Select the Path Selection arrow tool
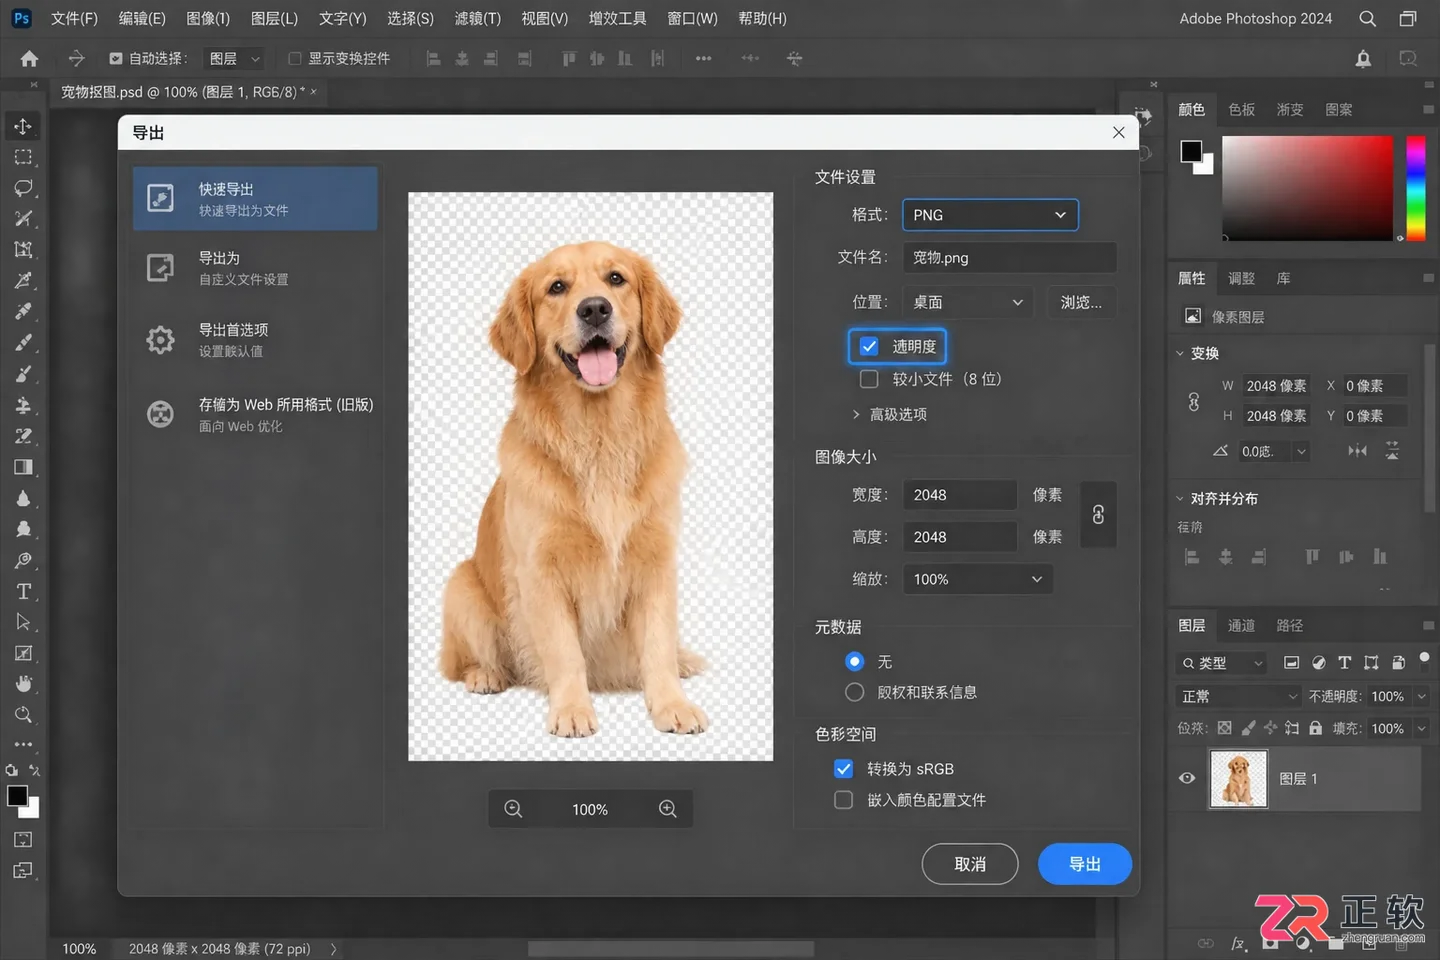This screenshot has width=1440, height=960. point(23,622)
